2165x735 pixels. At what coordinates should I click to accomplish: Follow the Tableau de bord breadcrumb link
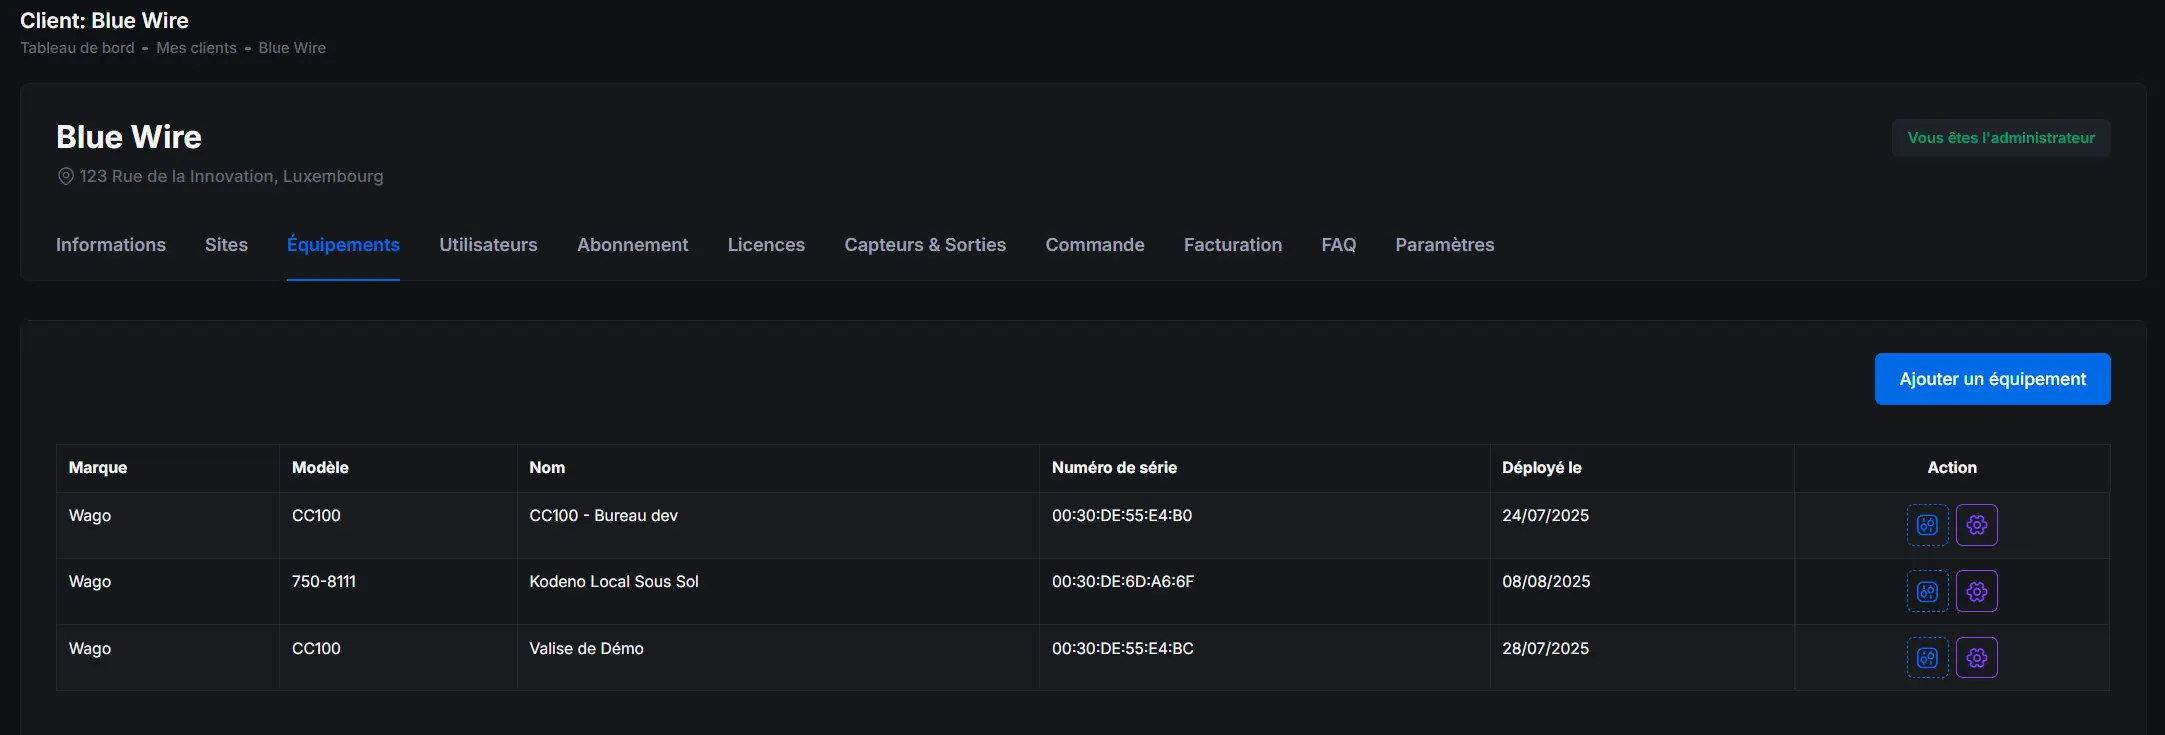click(x=77, y=48)
